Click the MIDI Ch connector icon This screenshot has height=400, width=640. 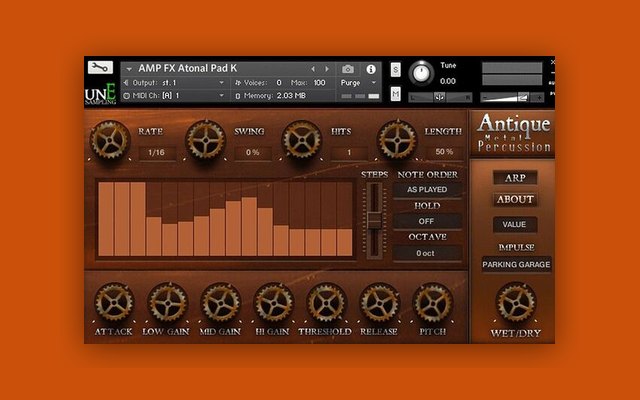127,96
